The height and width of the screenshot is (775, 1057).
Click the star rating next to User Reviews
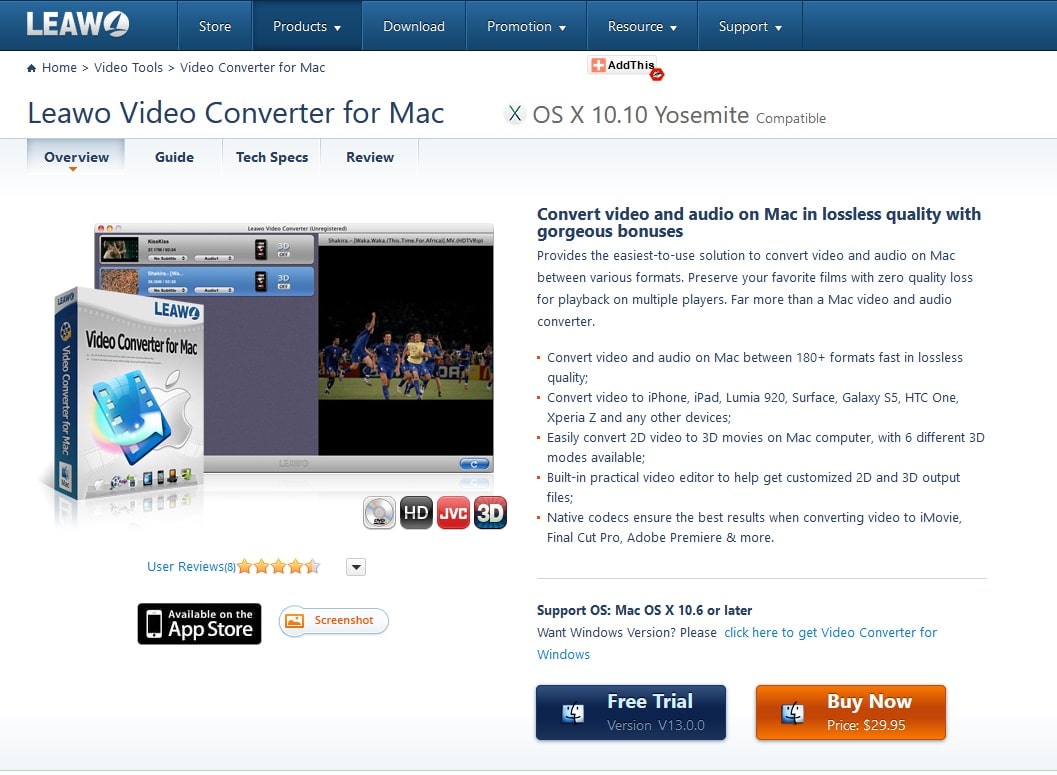[278, 567]
